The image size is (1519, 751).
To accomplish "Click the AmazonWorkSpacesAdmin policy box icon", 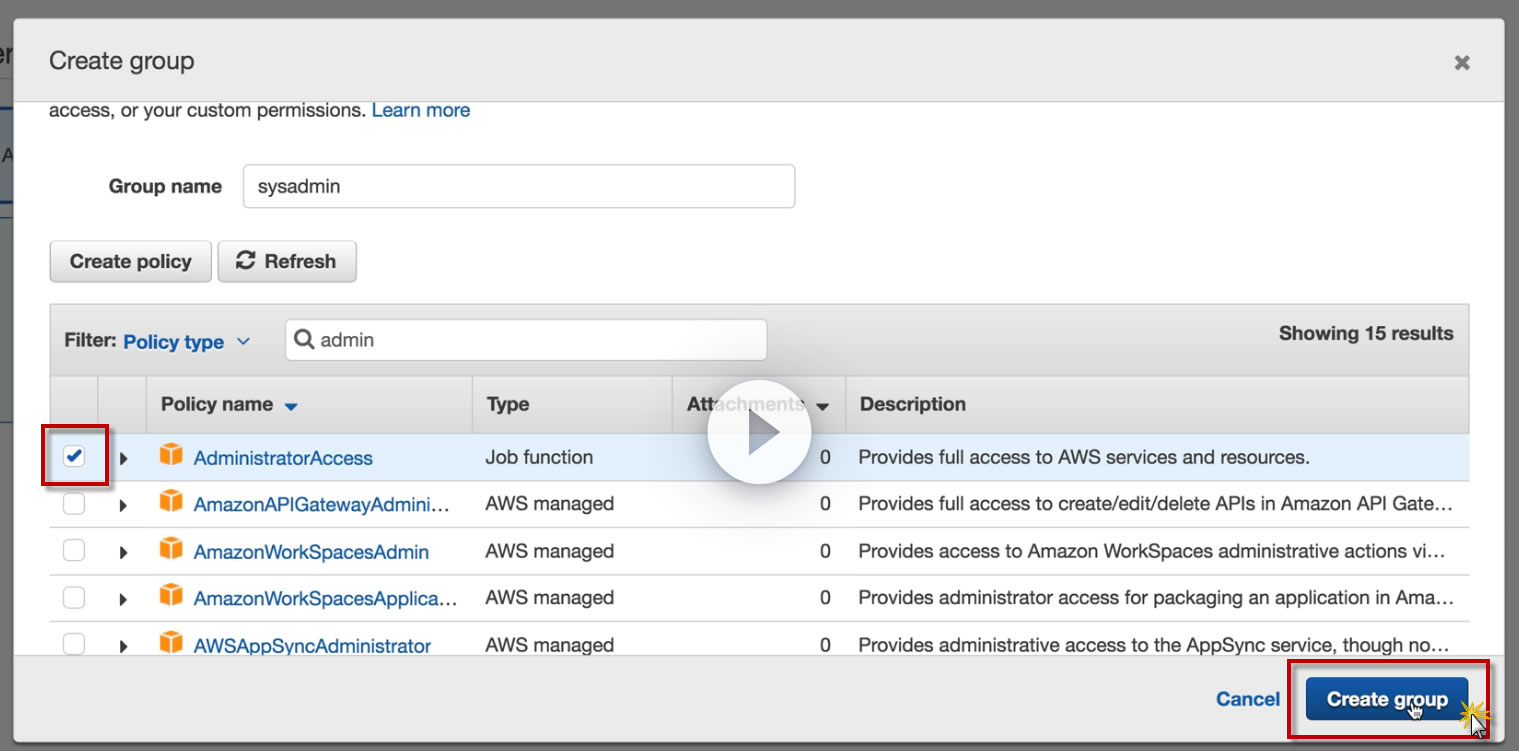I will click(172, 550).
